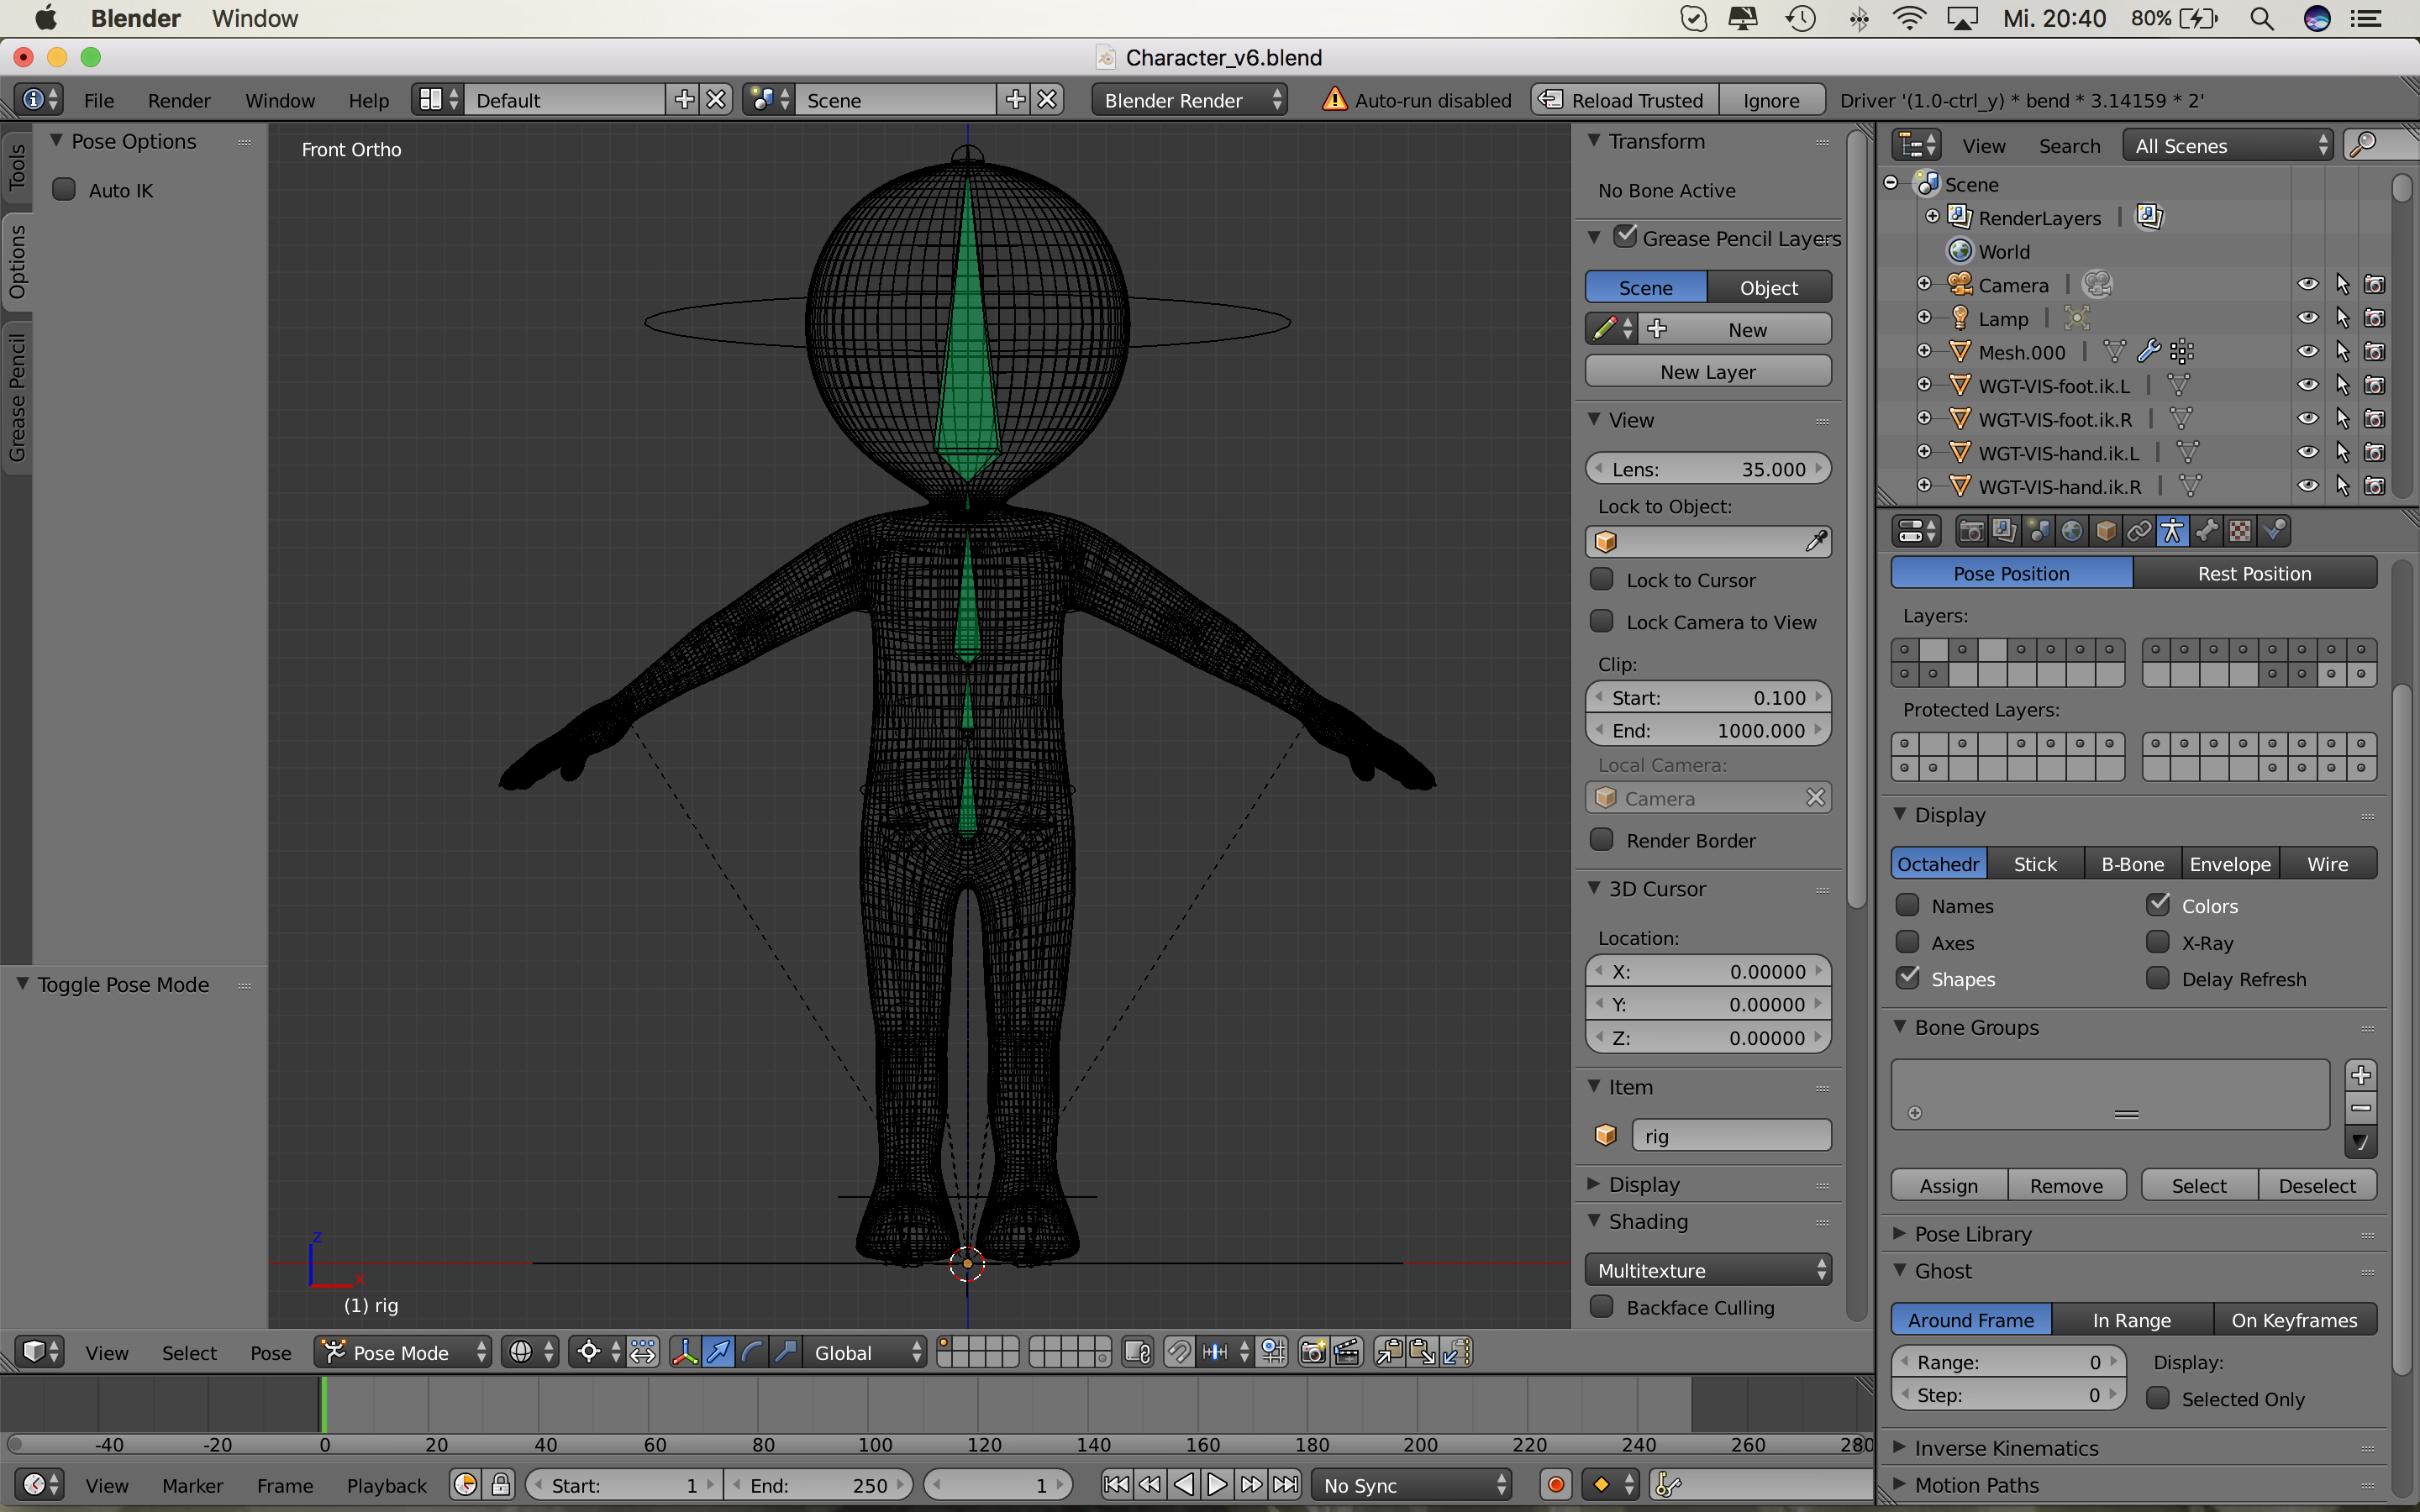
Task: Select the rotate manipulator arc icon
Action: pos(752,1353)
